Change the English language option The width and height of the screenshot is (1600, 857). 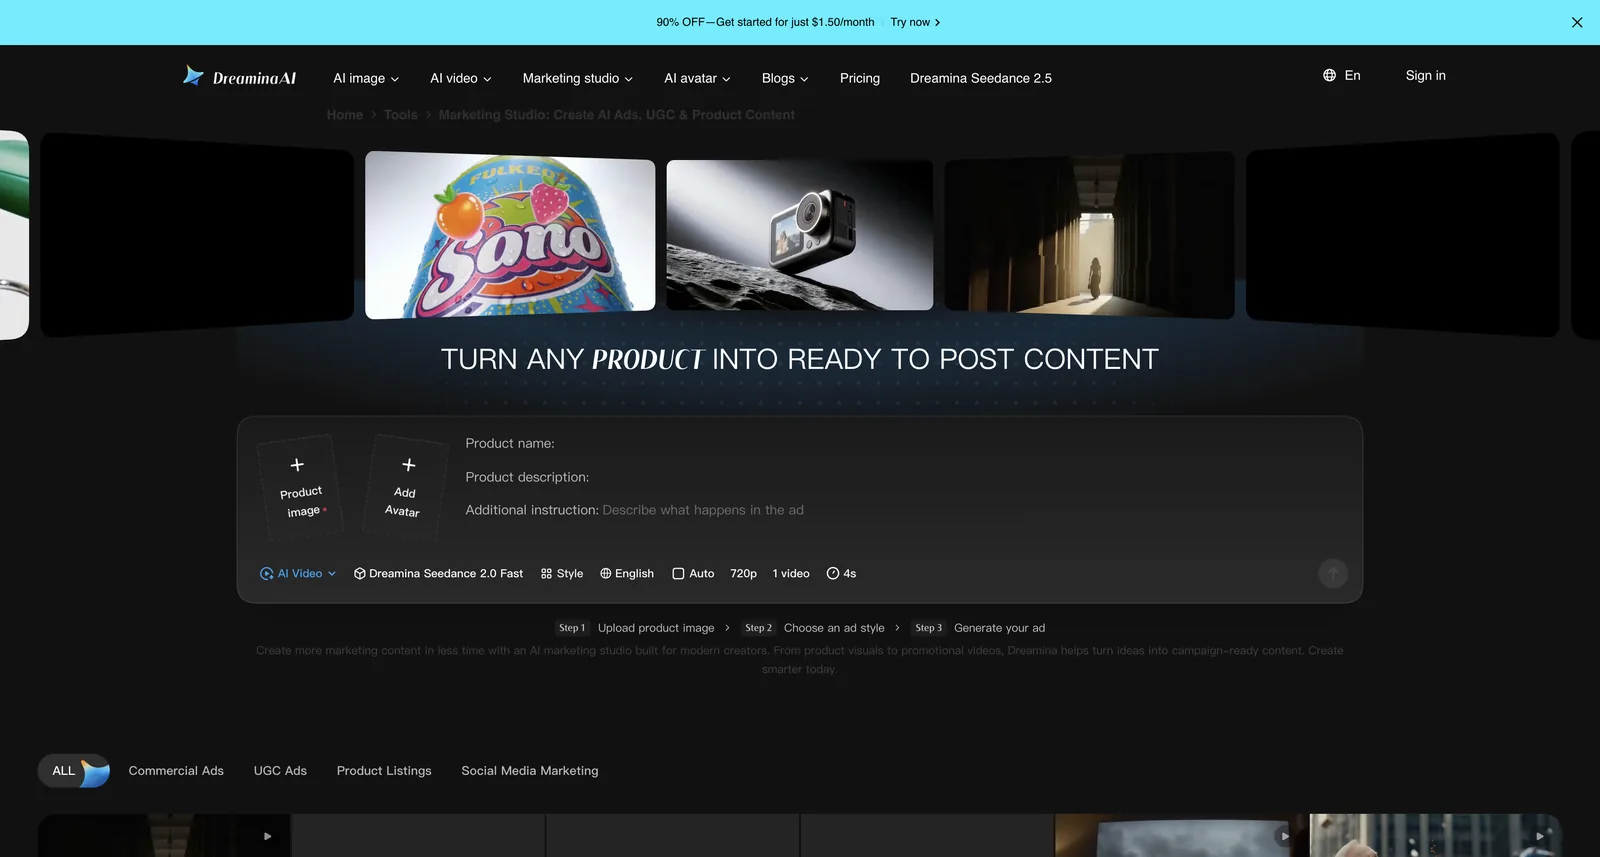click(x=627, y=574)
